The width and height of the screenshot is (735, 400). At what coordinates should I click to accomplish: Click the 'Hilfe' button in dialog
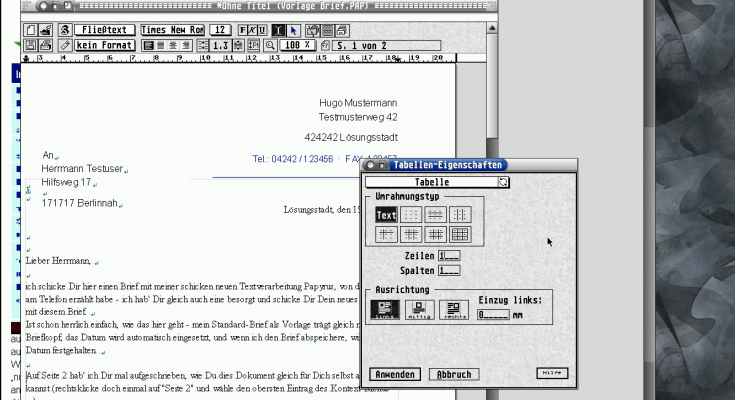click(552, 373)
